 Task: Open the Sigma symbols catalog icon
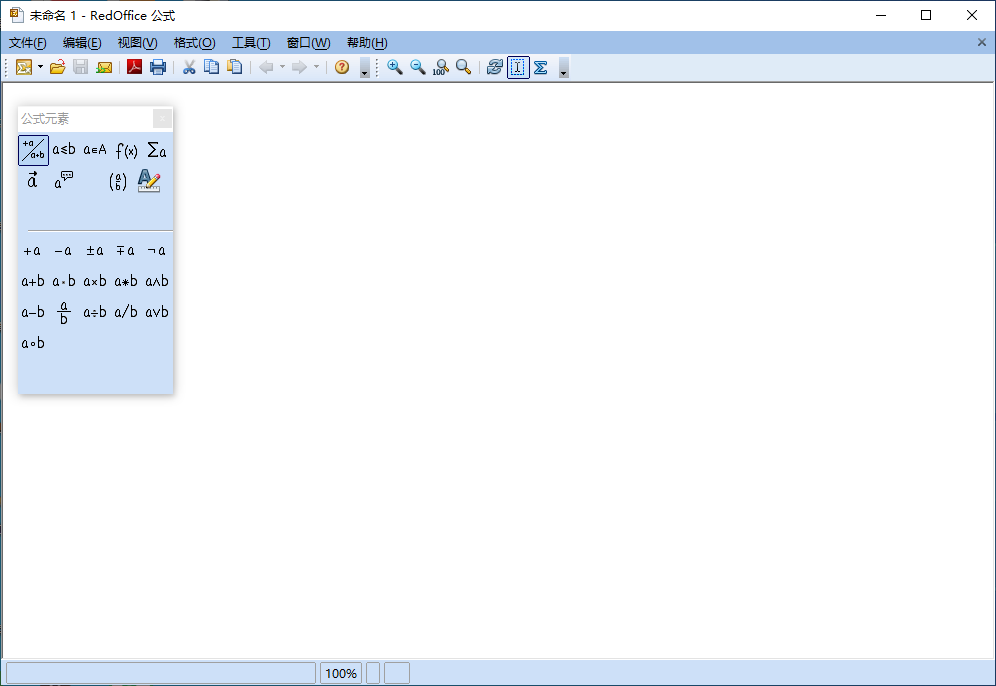[541, 67]
